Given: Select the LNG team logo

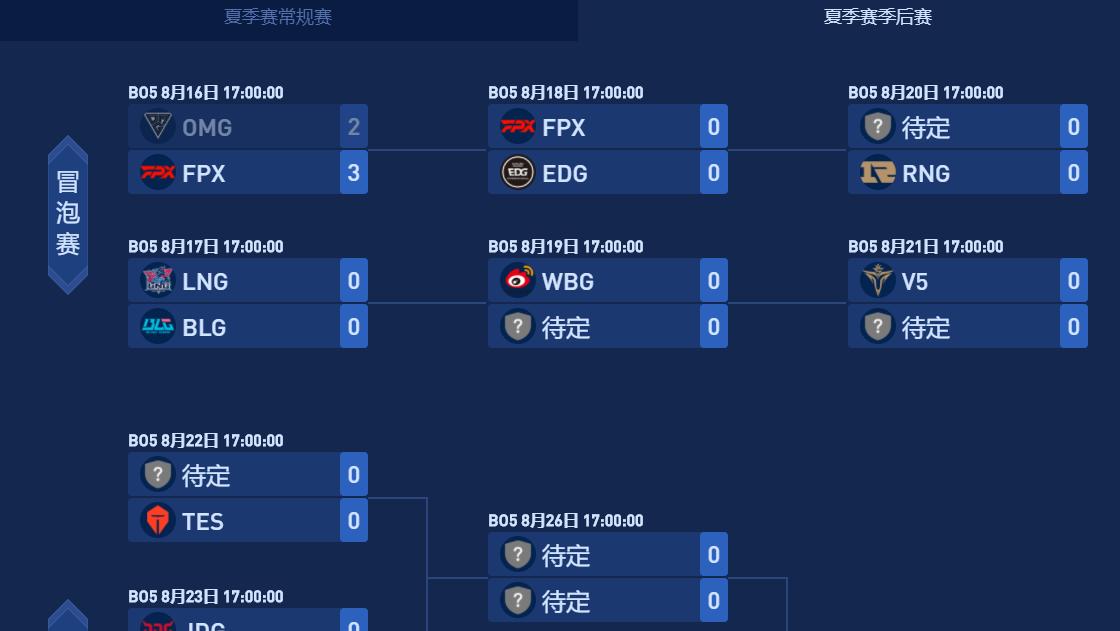Looking at the screenshot, I should (158, 281).
